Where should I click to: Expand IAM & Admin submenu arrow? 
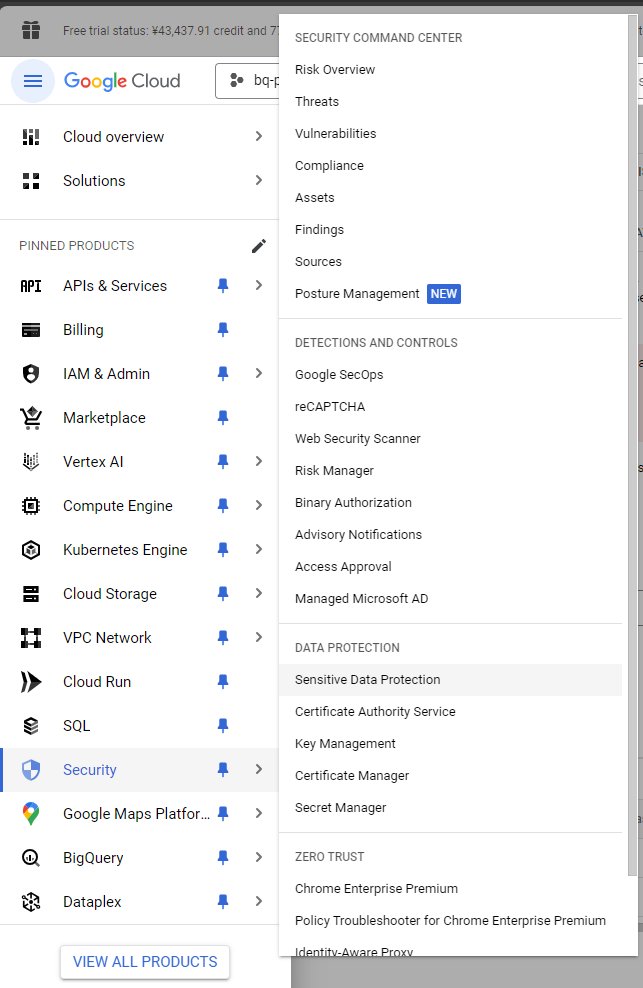click(x=258, y=374)
